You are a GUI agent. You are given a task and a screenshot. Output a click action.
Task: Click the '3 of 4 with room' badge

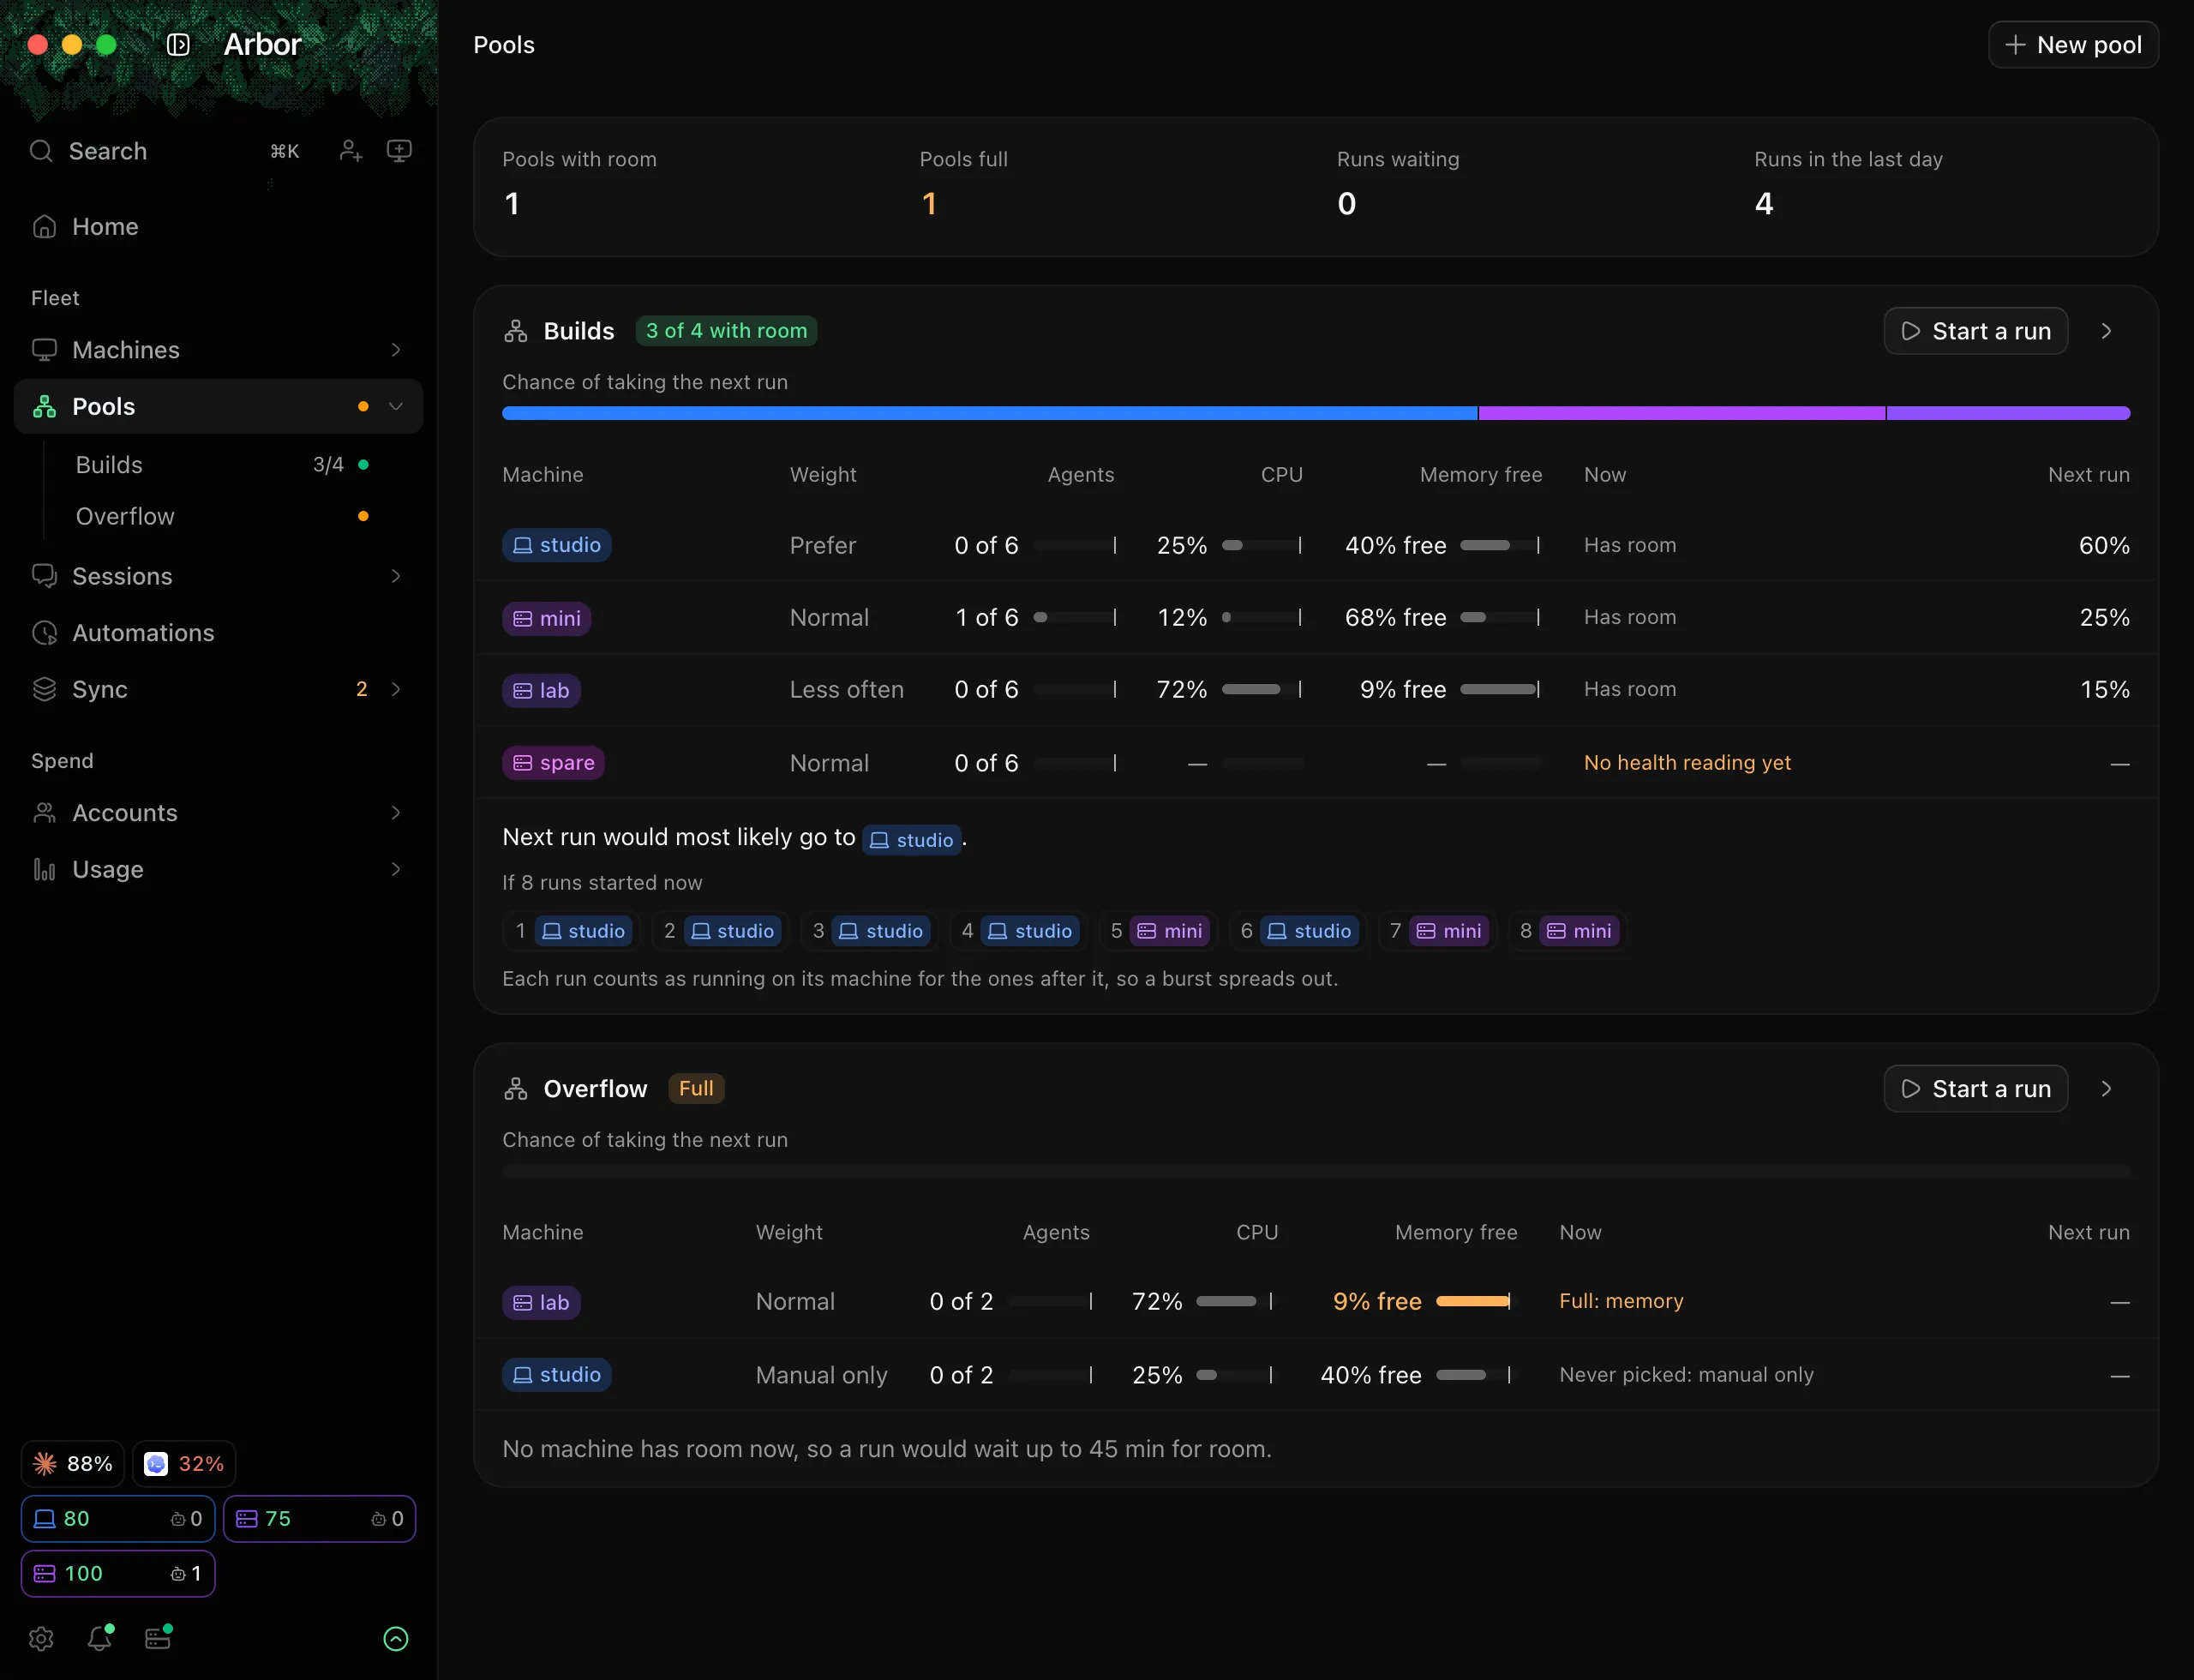726,331
